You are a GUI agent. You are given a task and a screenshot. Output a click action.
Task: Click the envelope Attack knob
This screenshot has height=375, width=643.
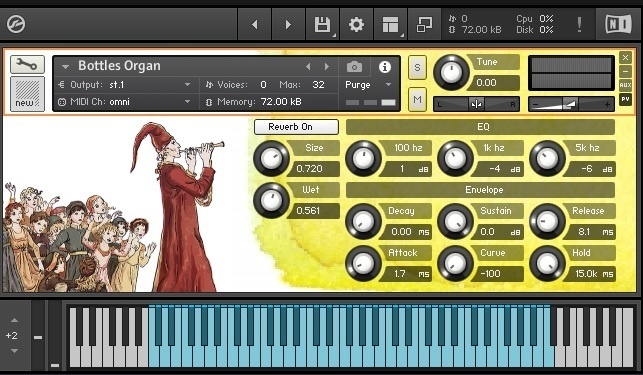(363, 263)
